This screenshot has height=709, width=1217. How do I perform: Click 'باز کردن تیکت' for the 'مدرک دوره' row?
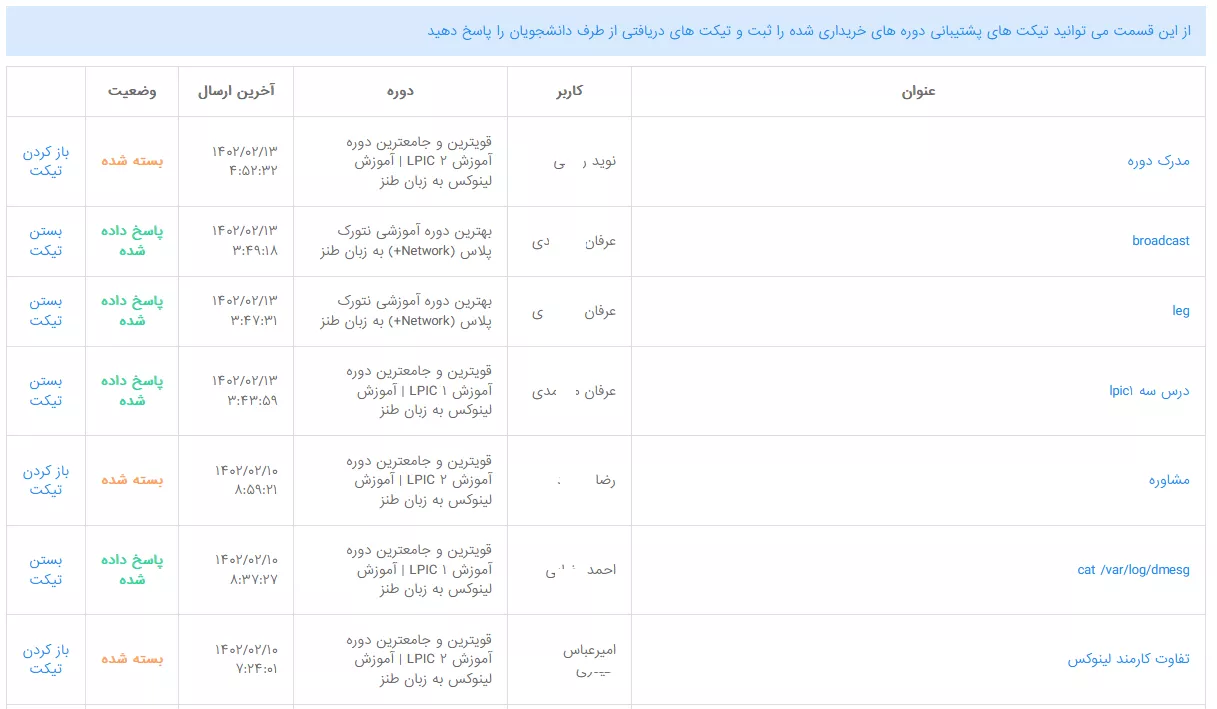[46, 161]
